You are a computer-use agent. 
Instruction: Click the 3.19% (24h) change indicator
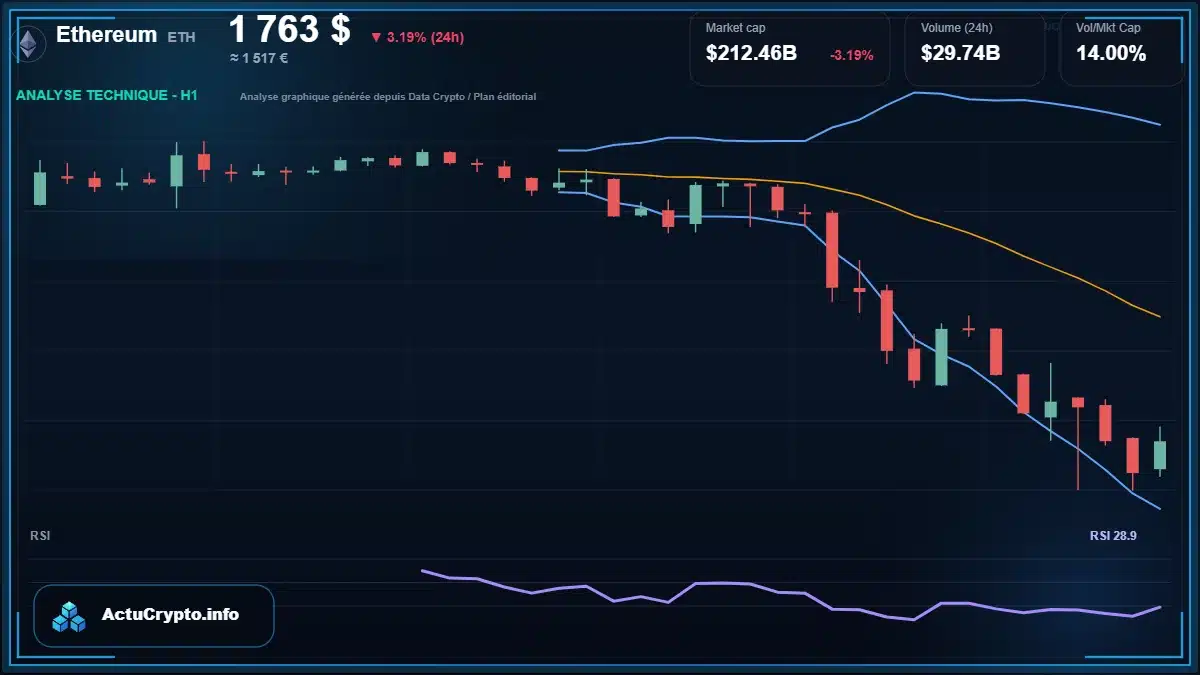[417, 38]
